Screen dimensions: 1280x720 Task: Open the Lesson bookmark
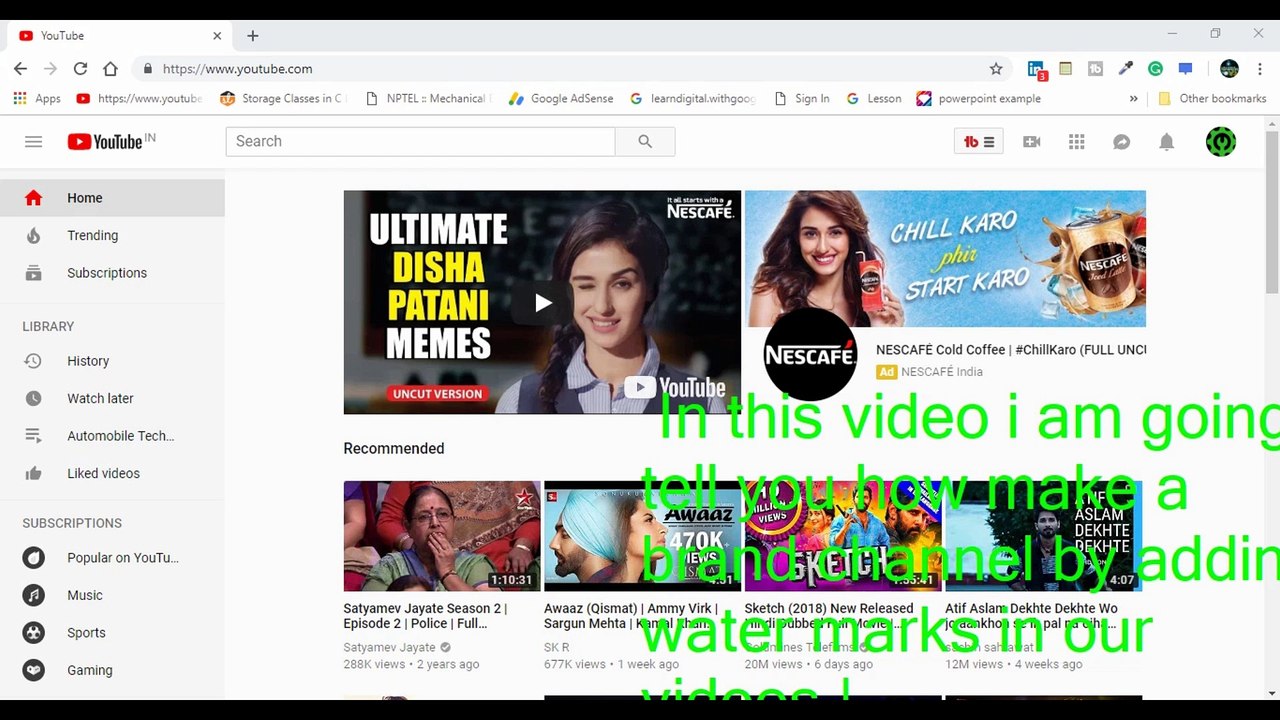pyautogui.click(x=874, y=99)
